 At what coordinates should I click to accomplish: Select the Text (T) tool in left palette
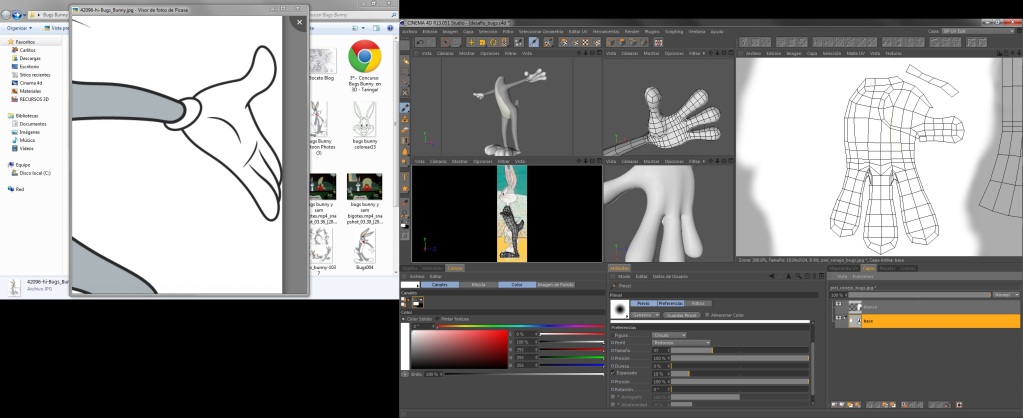405,177
